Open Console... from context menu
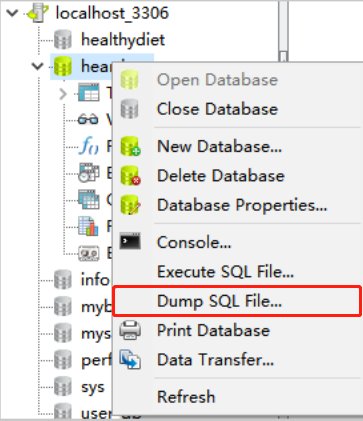Image resolution: width=363 pixels, height=421 pixels. (237, 242)
